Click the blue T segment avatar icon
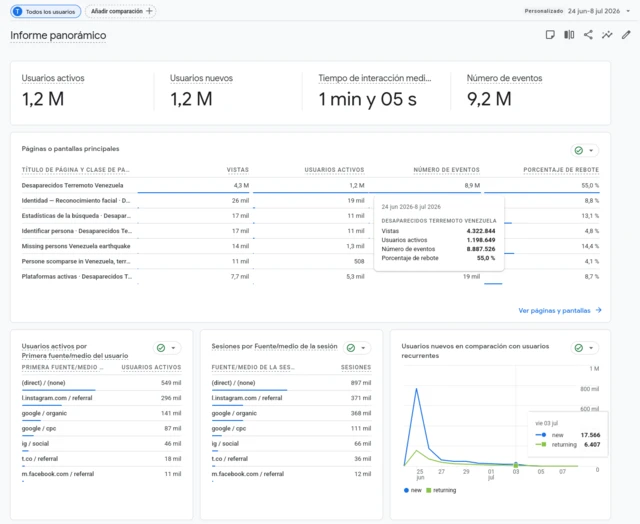The image size is (640, 524). pos(18,11)
